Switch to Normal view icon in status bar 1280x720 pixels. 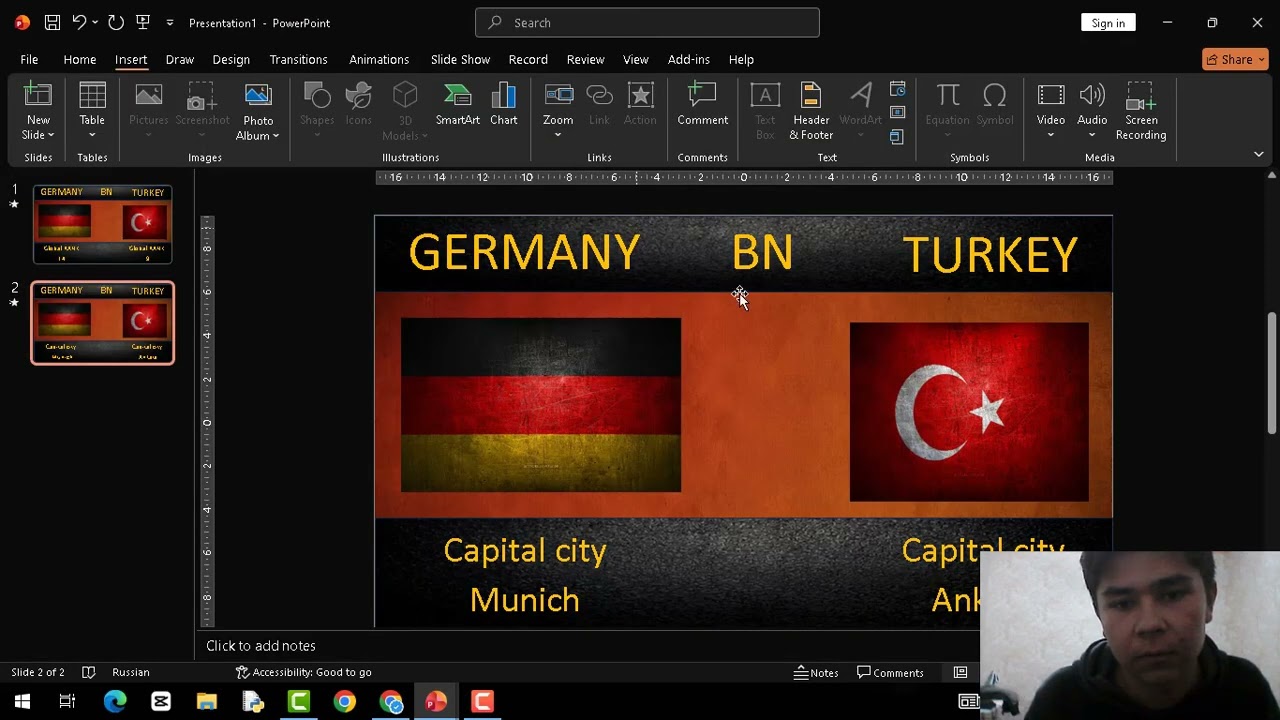click(961, 672)
